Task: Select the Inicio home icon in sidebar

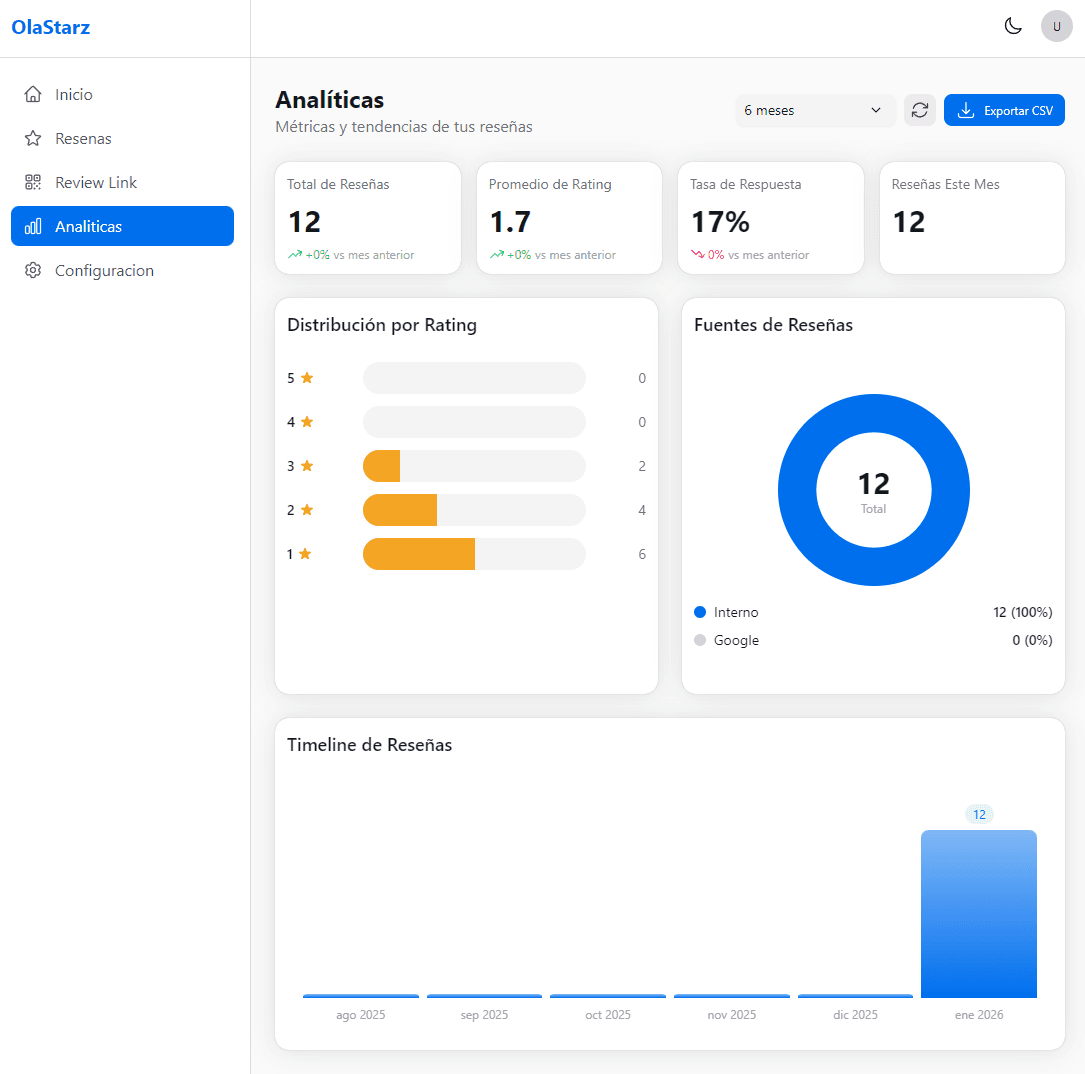Action: [31, 93]
